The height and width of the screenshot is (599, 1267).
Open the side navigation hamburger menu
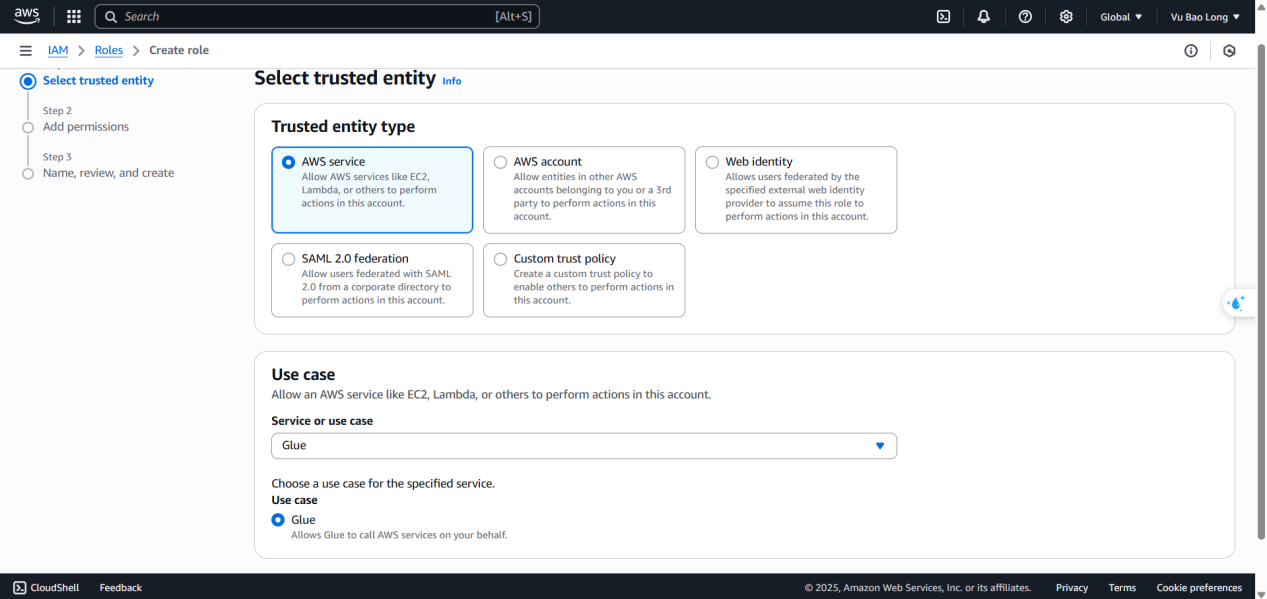tap(26, 50)
